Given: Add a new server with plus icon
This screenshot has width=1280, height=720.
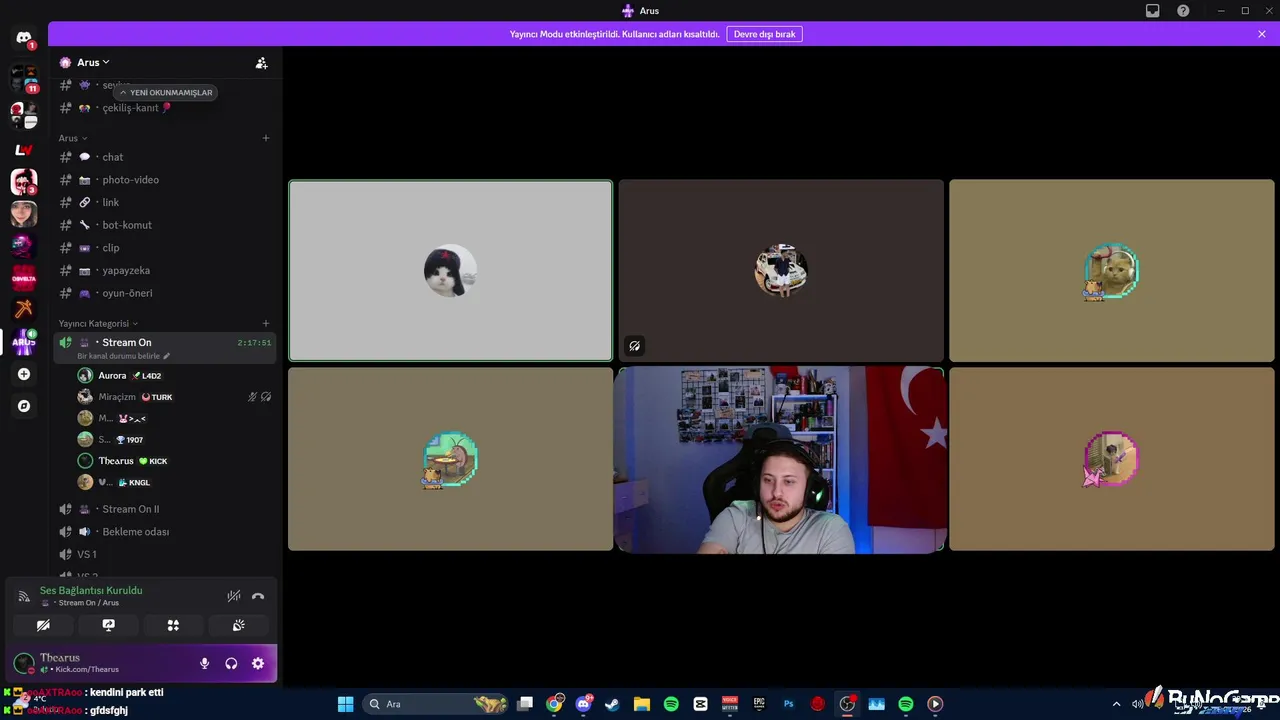Looking at the screenshot, I should tap(24, 374).
